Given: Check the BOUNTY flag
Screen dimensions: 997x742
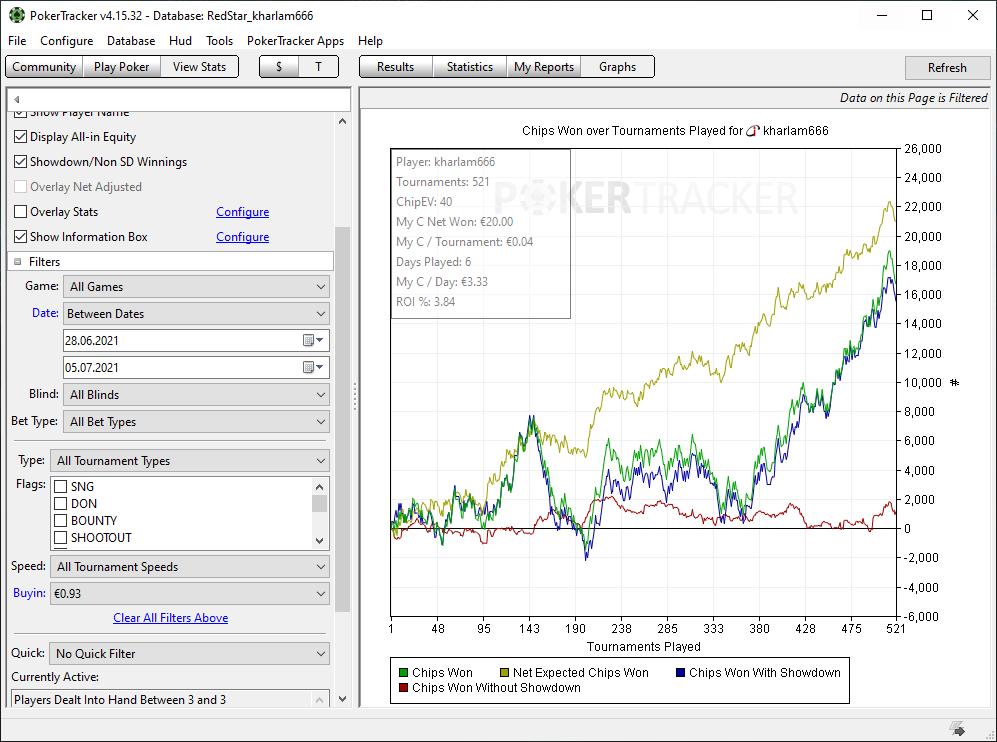Looking at the screenshot, I should point(60,520).
